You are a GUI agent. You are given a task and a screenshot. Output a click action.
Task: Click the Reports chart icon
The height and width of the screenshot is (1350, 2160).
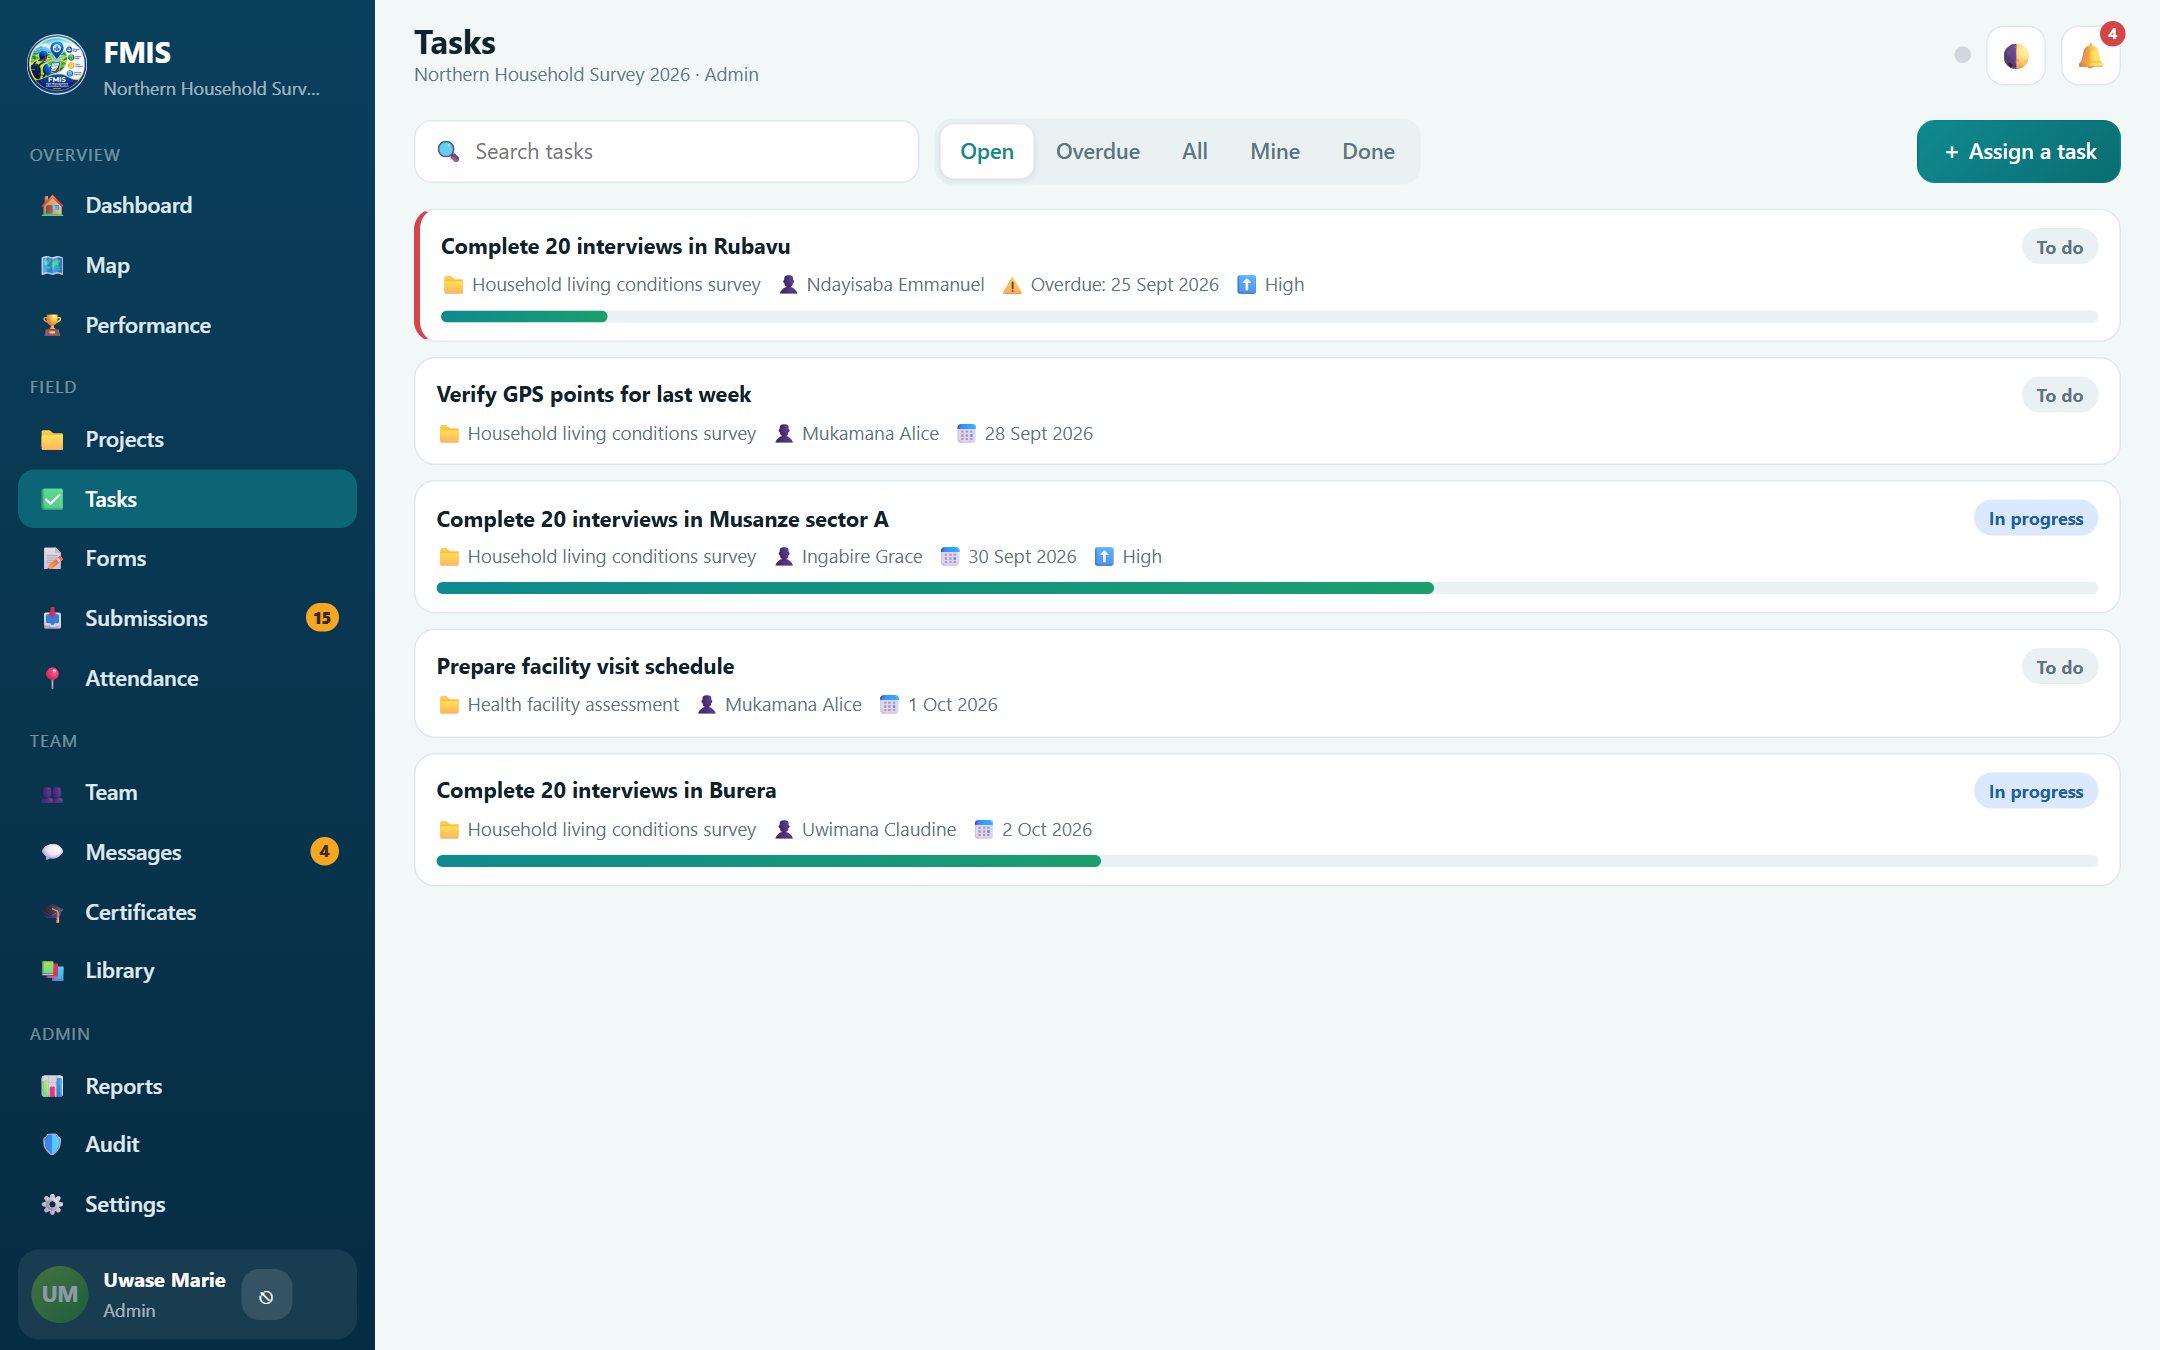(x=52, y=1086)
